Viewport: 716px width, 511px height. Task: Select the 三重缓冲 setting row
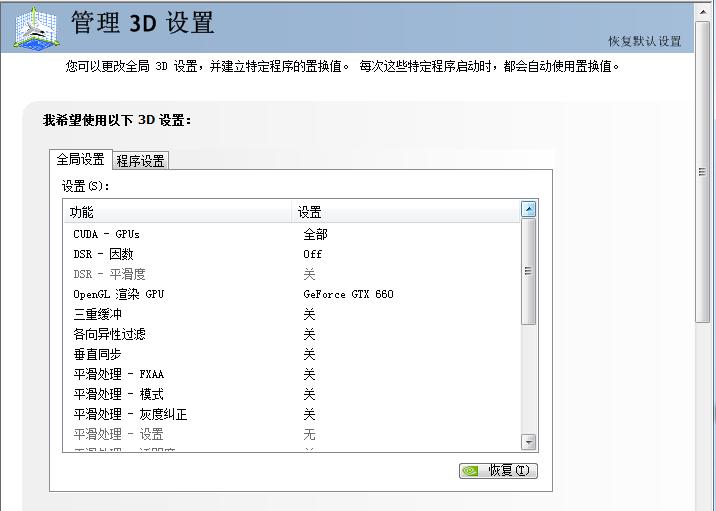97,314
